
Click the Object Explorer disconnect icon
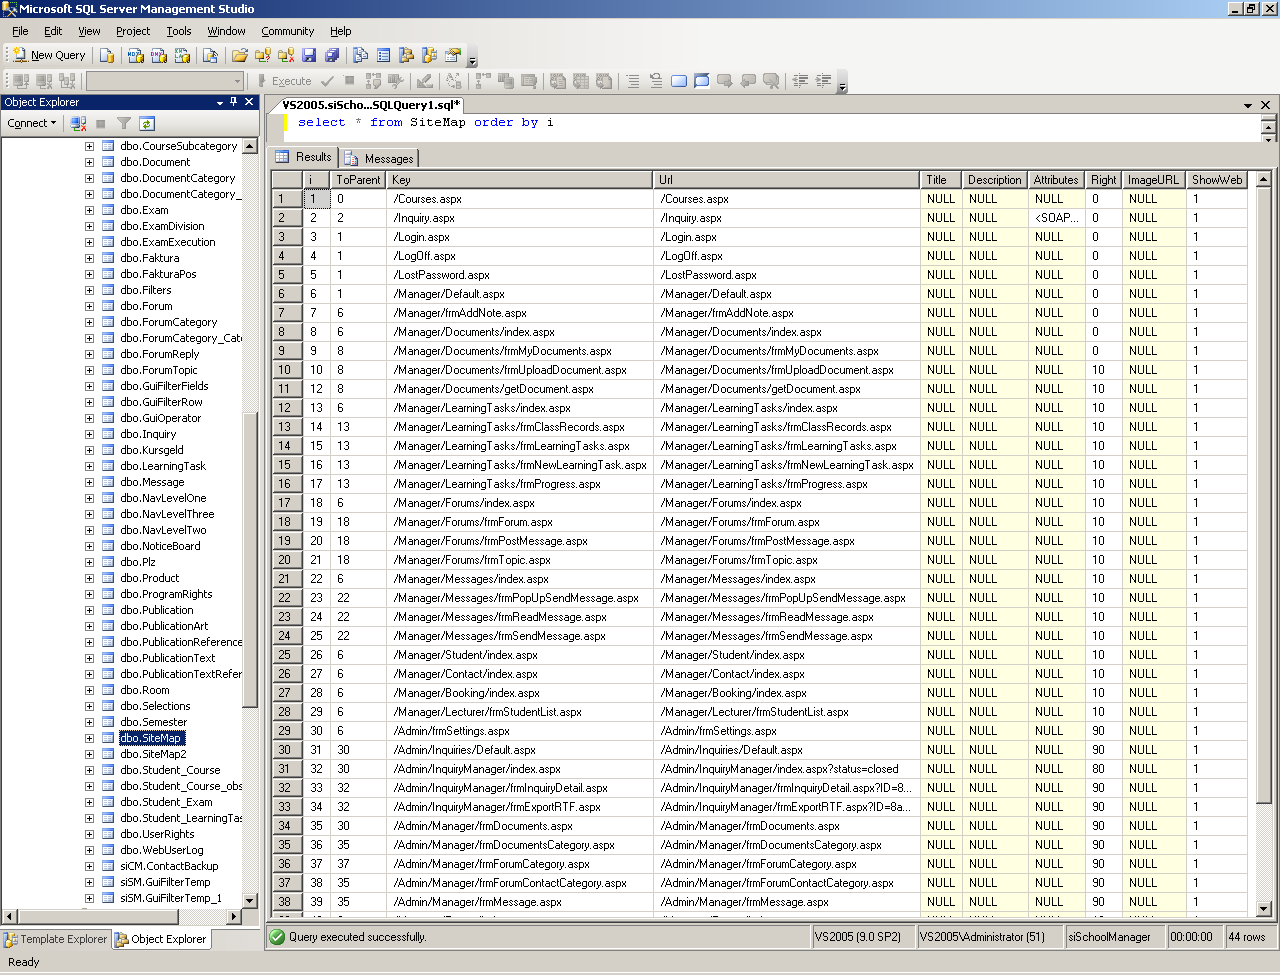click(78, 123)
